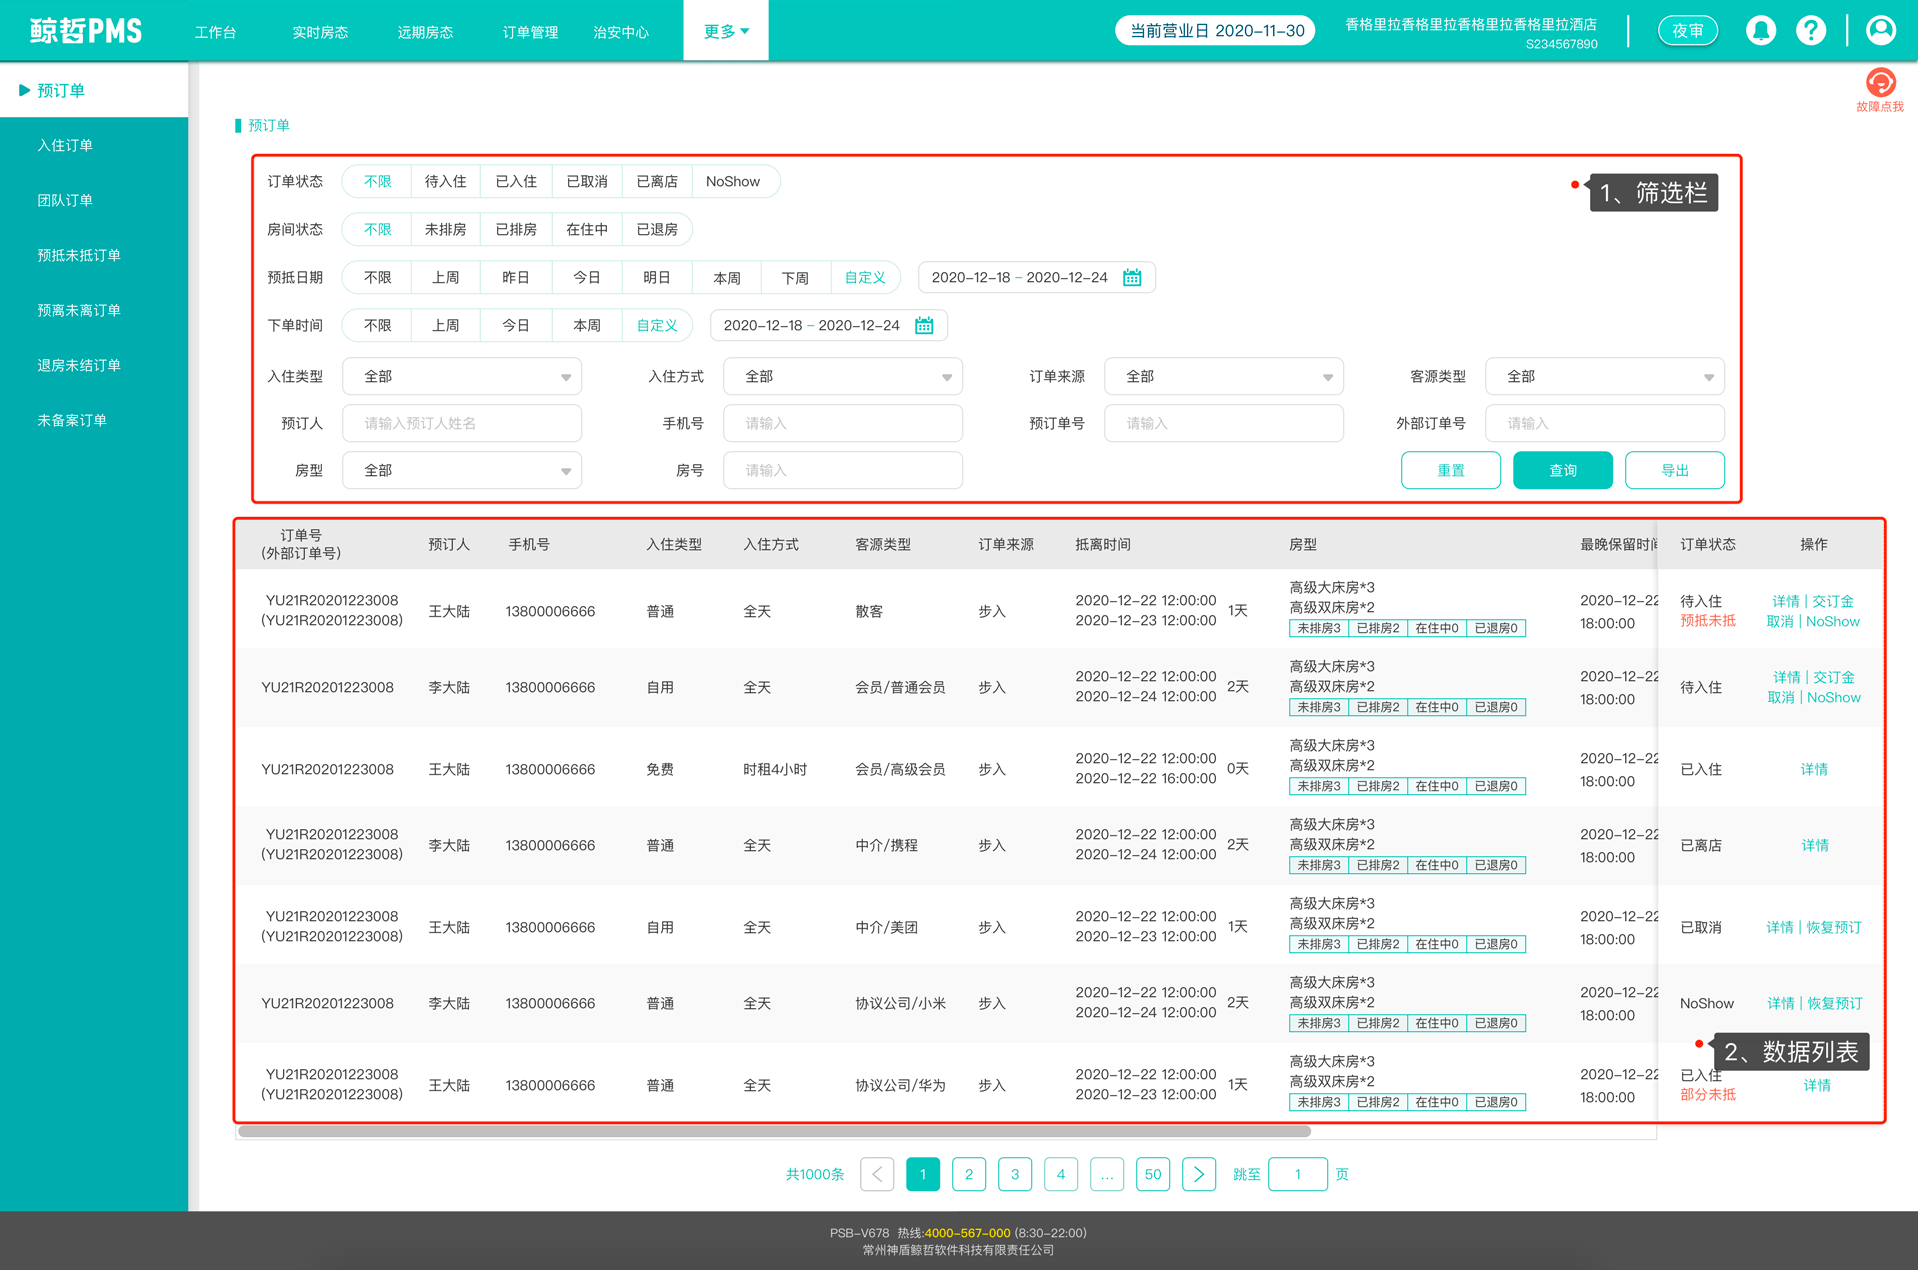This screenshot has width=1918, height=1270.
Task: Focus the 预订人 name input
Action: click(x=462, y=423)
